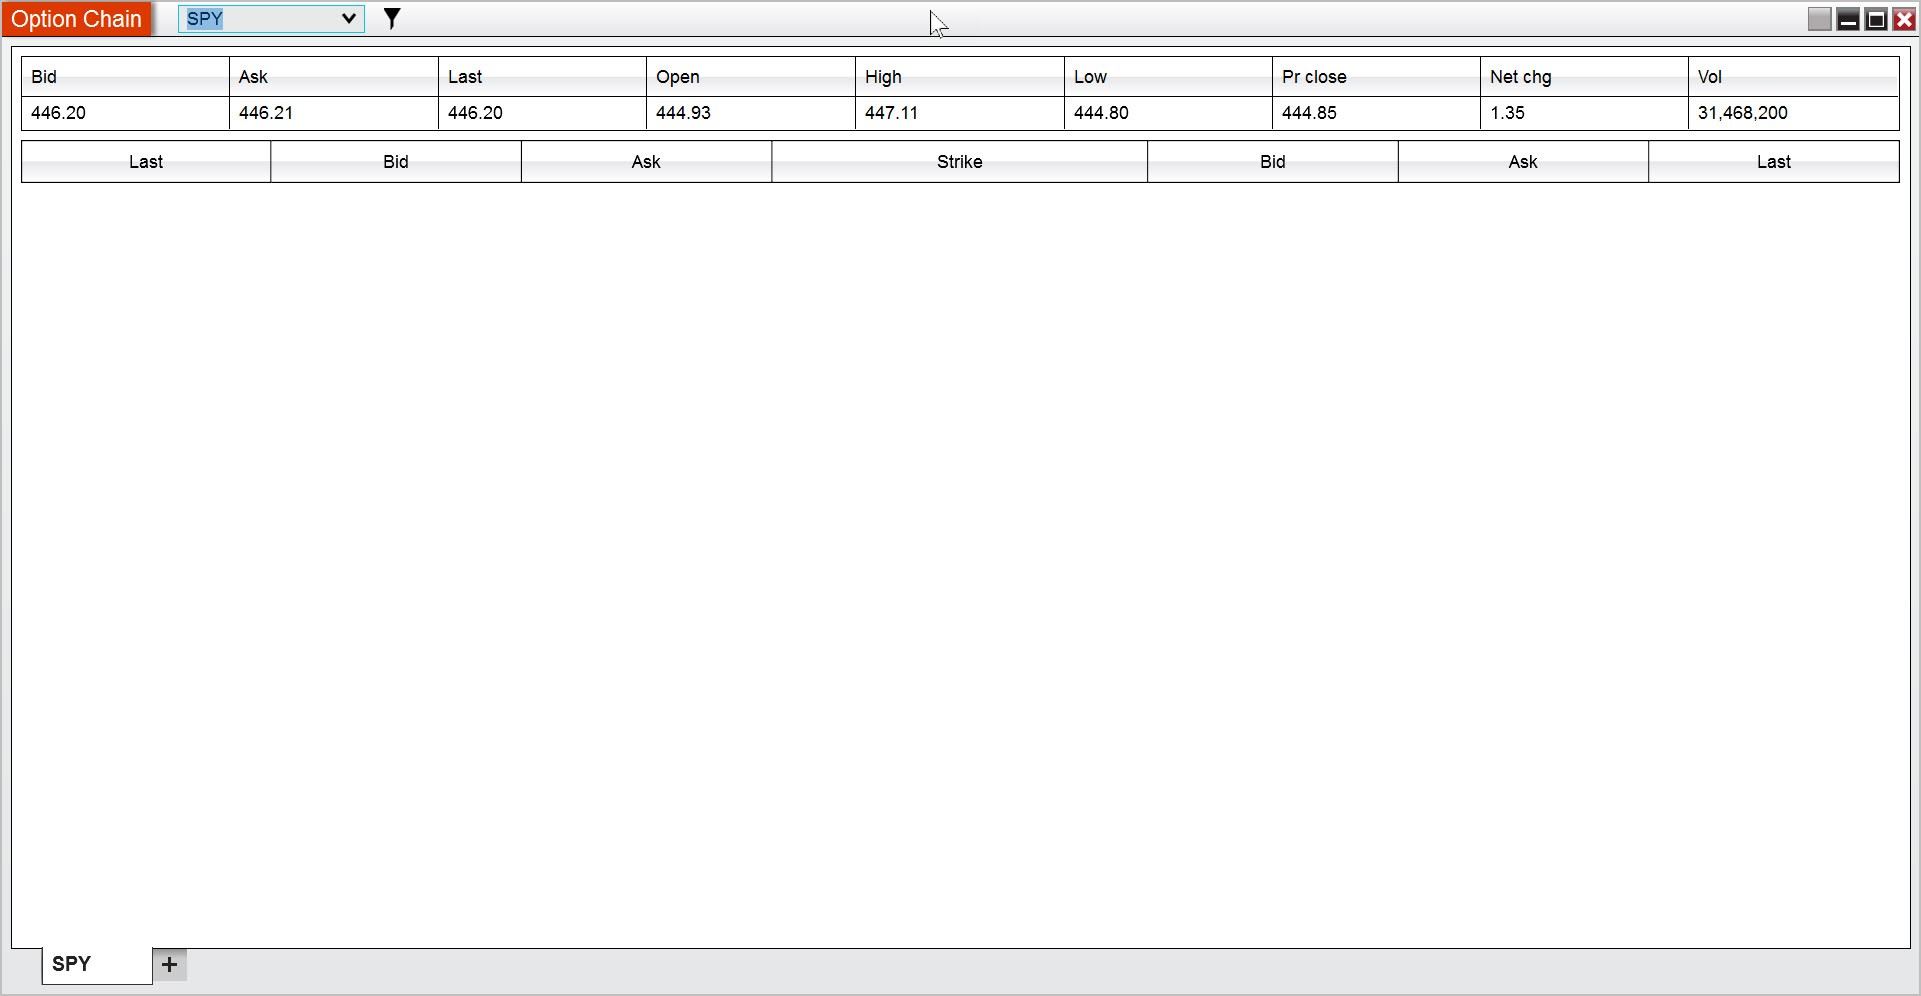1921x996 pixels.
Task: Select the Vol quote header
Action: click(x=1794, y=77)
